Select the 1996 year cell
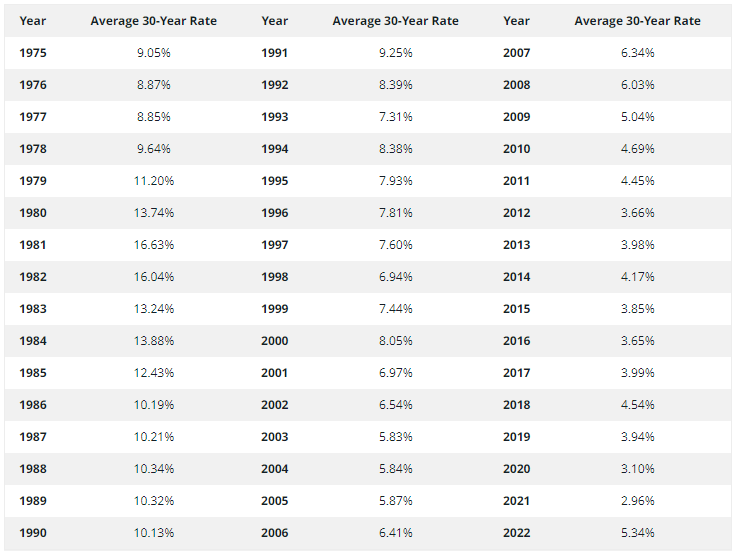This screenshot has height=558, width=736. click(x=274, y=213)
